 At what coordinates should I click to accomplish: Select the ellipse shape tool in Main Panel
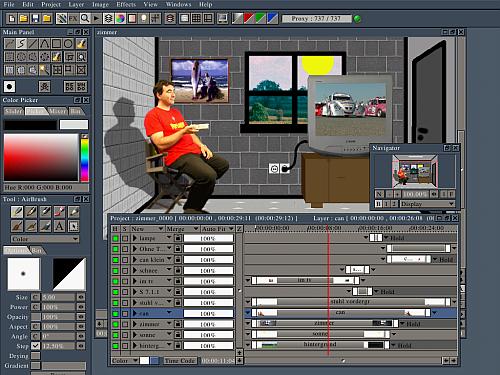tap(68, 44)
